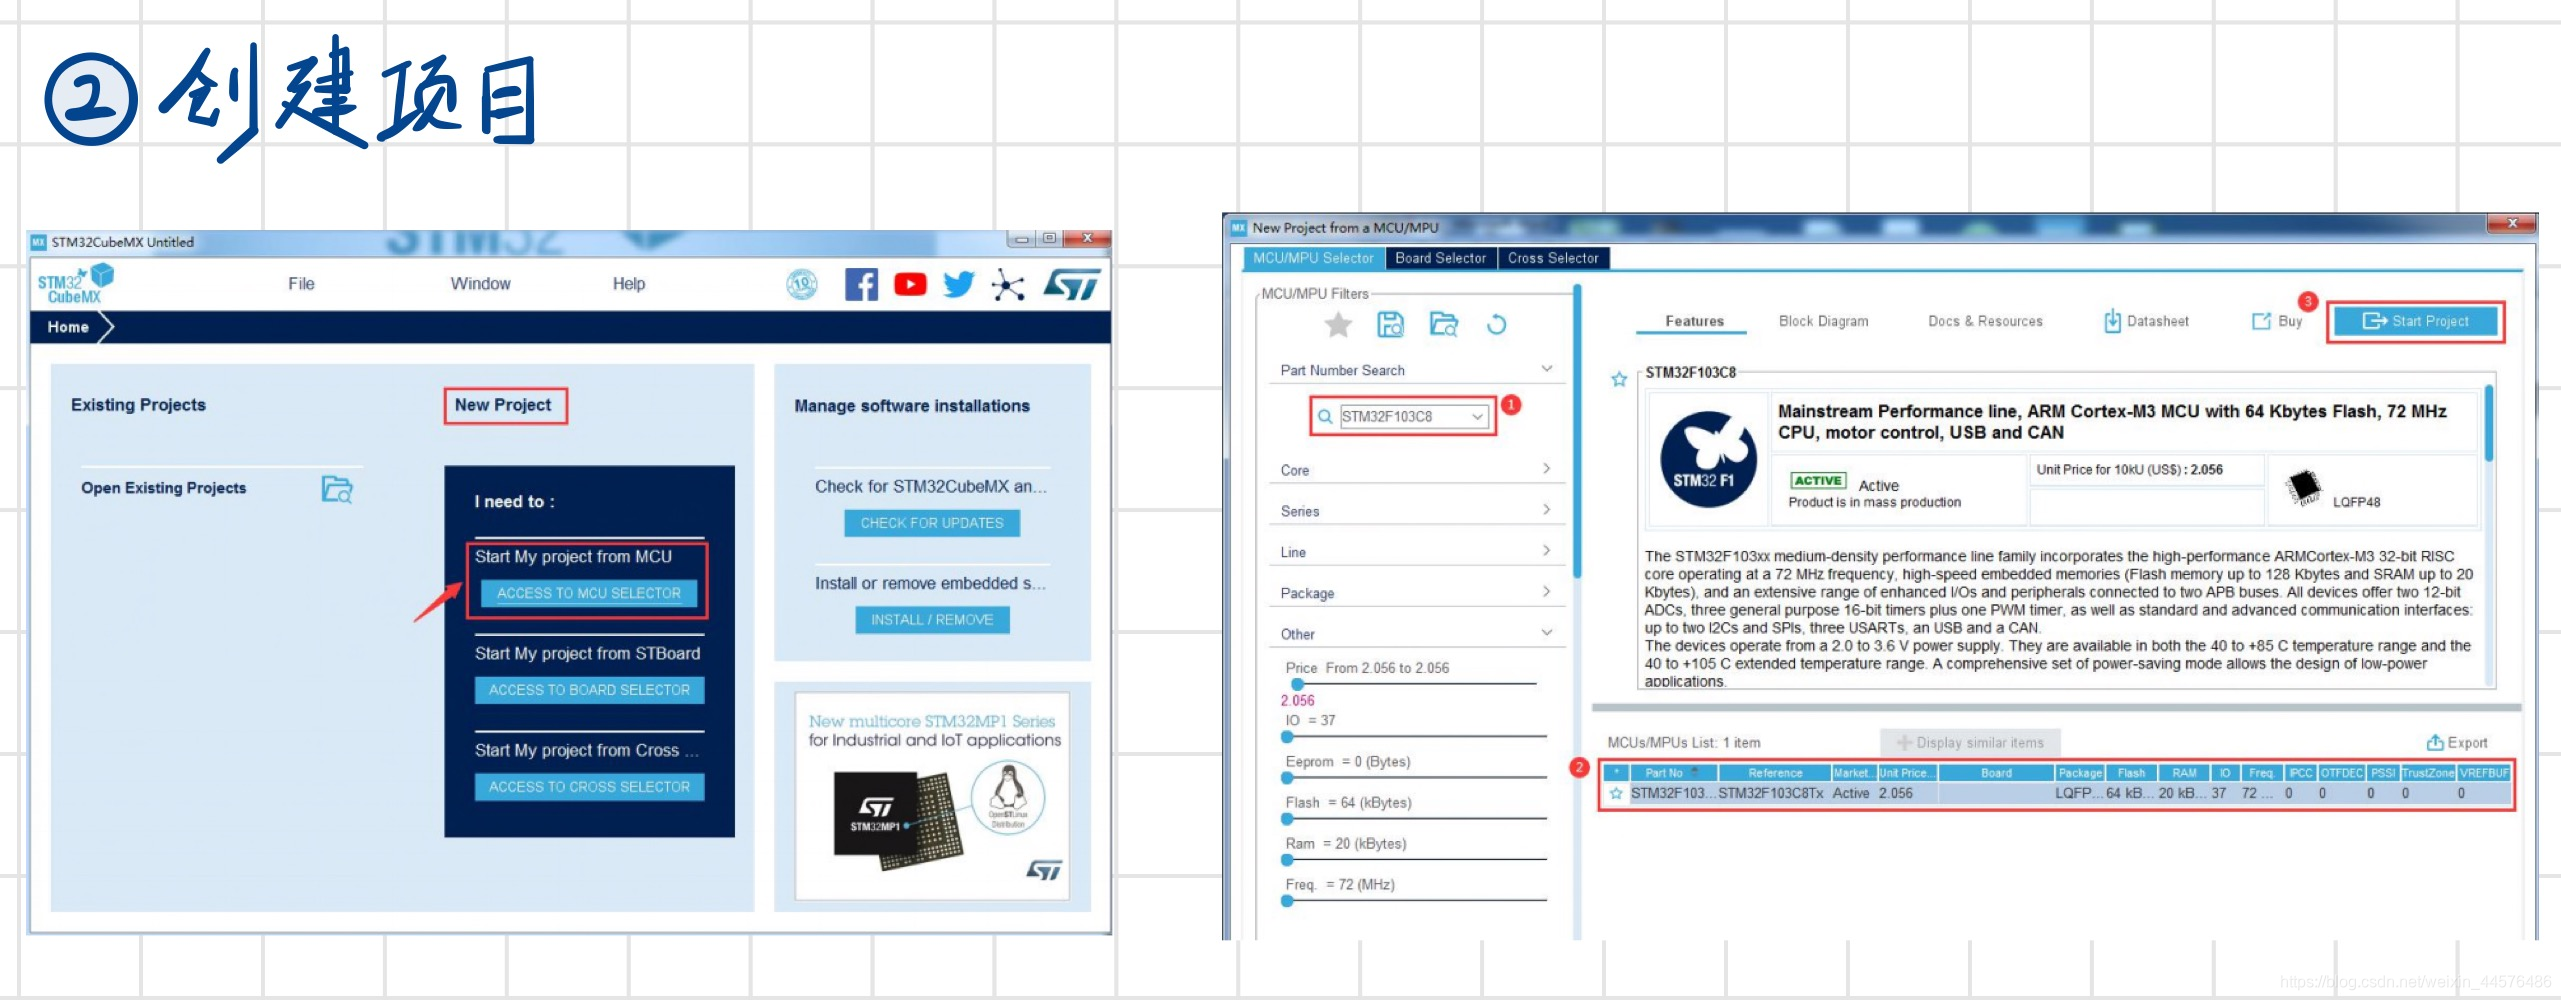Click Display similar items button
The width and height of the screenshot is (2561, 1000).
click(1970, 743)
